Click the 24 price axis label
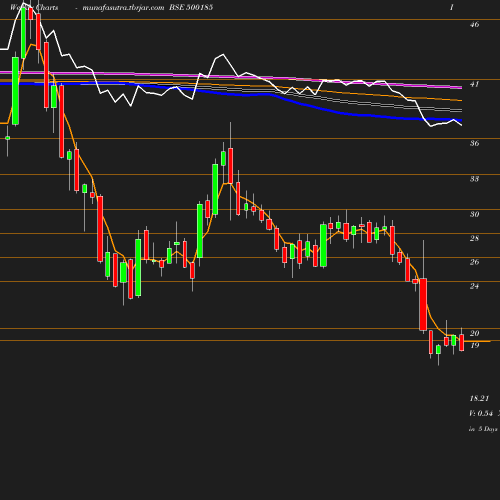 pyautogui.click(x=474, y=286)
